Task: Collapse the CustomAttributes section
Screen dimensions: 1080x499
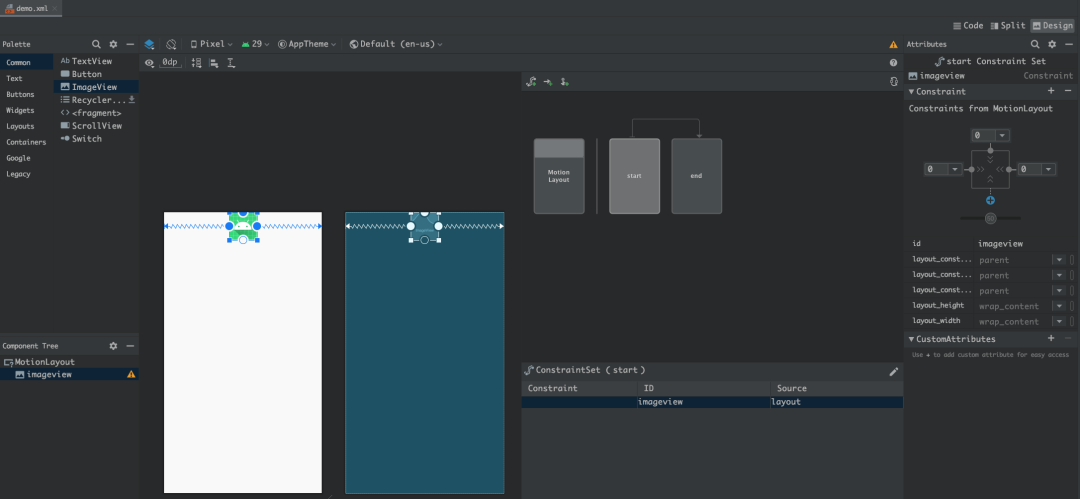Action: [x=912, y=339]
